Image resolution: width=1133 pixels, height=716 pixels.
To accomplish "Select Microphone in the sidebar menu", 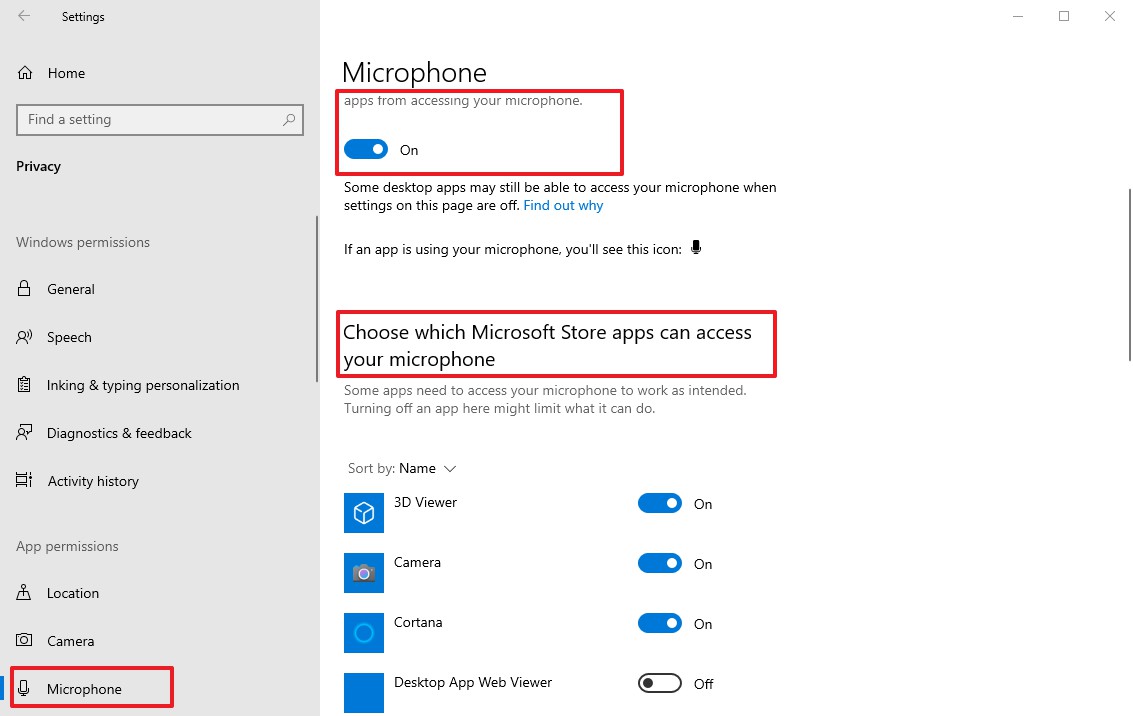I will 85,688.
